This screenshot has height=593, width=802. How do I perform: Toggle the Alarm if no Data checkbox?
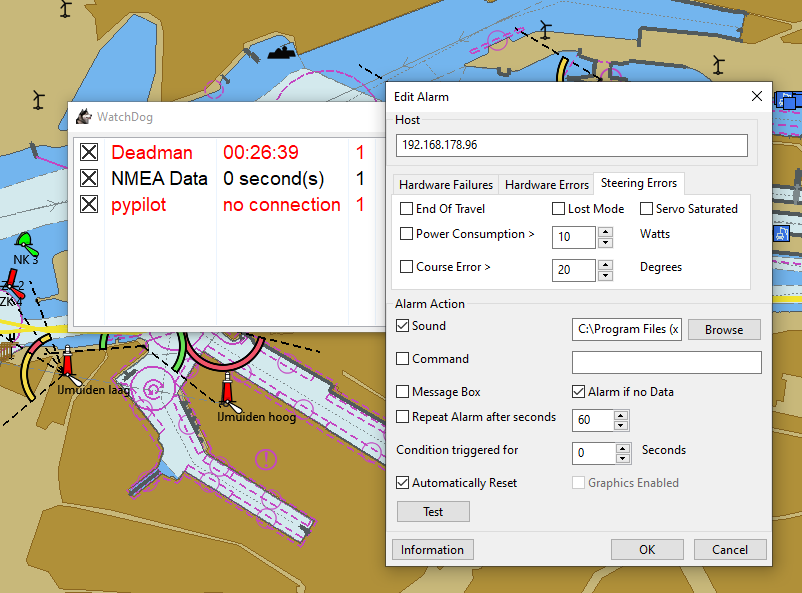[x=579, y=392]
